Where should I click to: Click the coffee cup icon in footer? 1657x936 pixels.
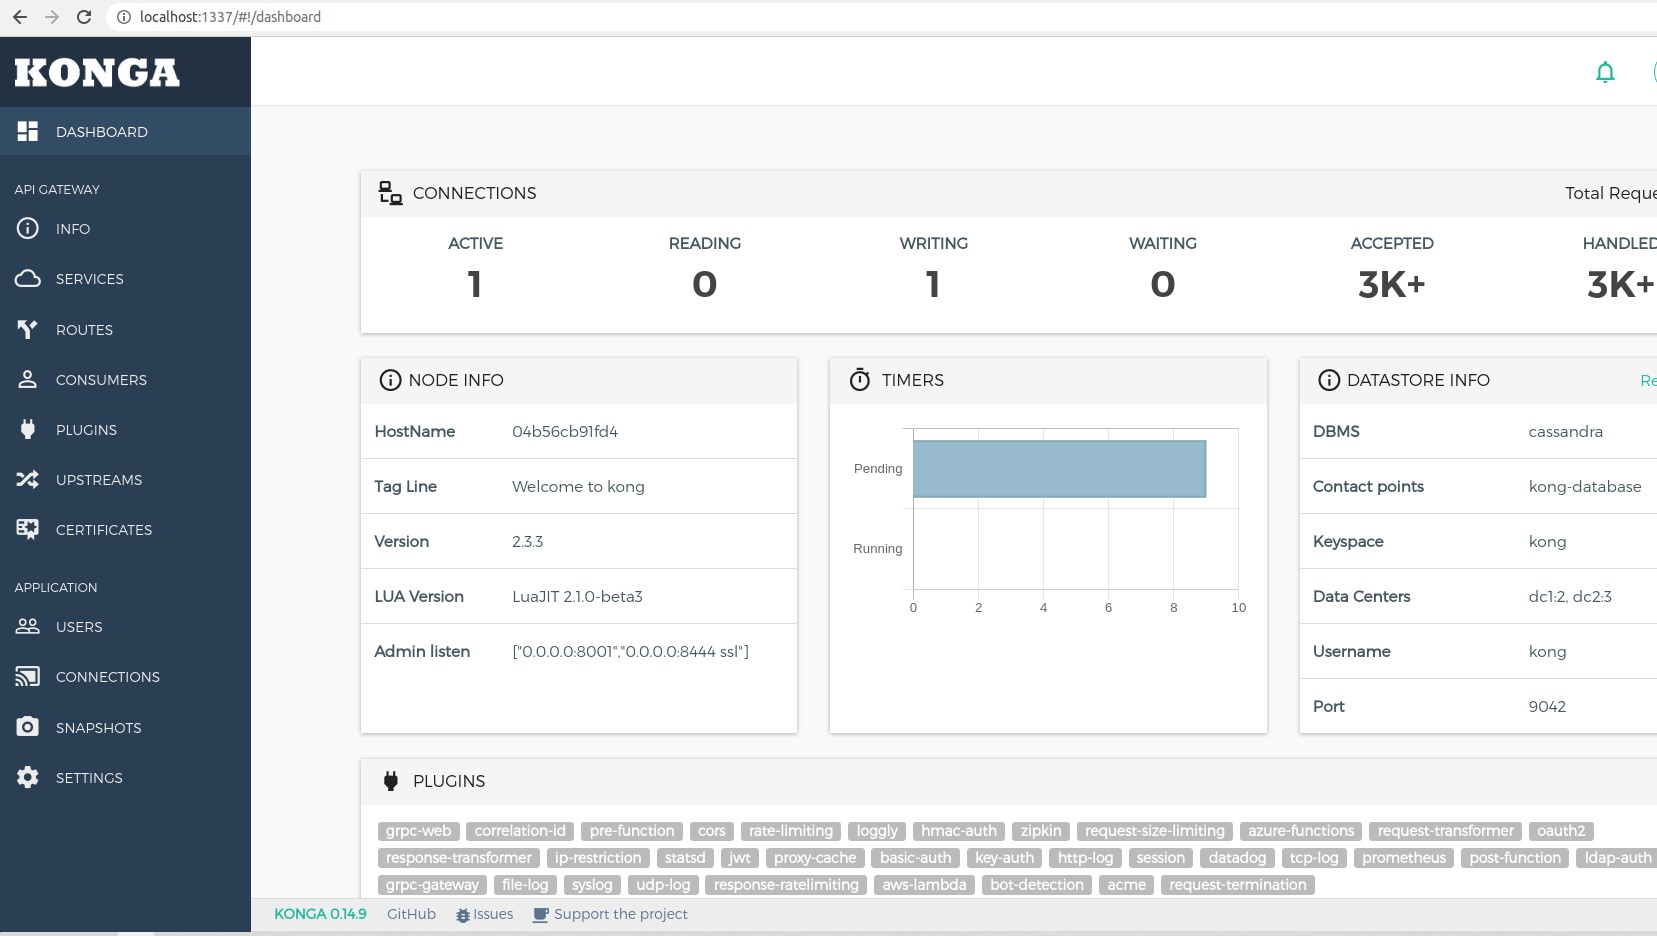(x=541, y=915)
